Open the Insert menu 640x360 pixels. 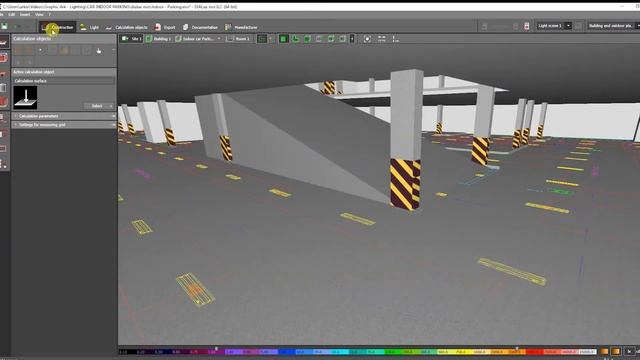(25, 15)
